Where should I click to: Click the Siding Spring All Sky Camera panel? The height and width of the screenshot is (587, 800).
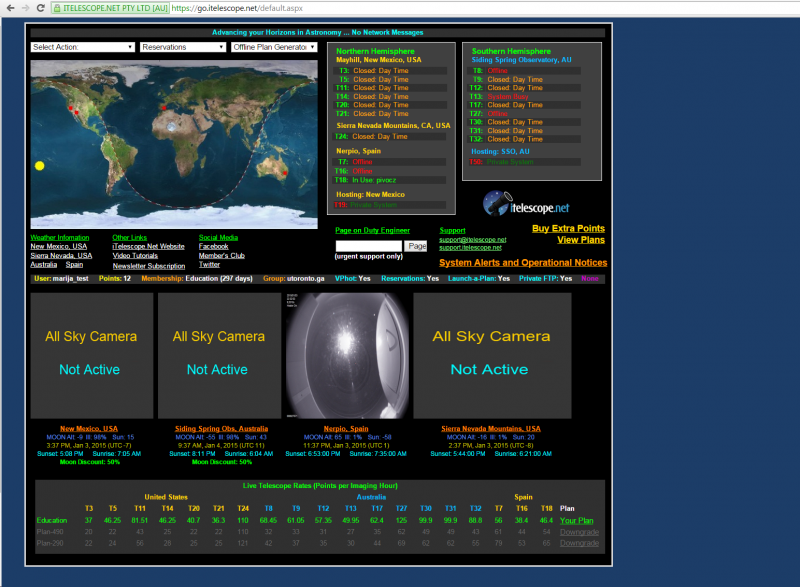(219, 355)
